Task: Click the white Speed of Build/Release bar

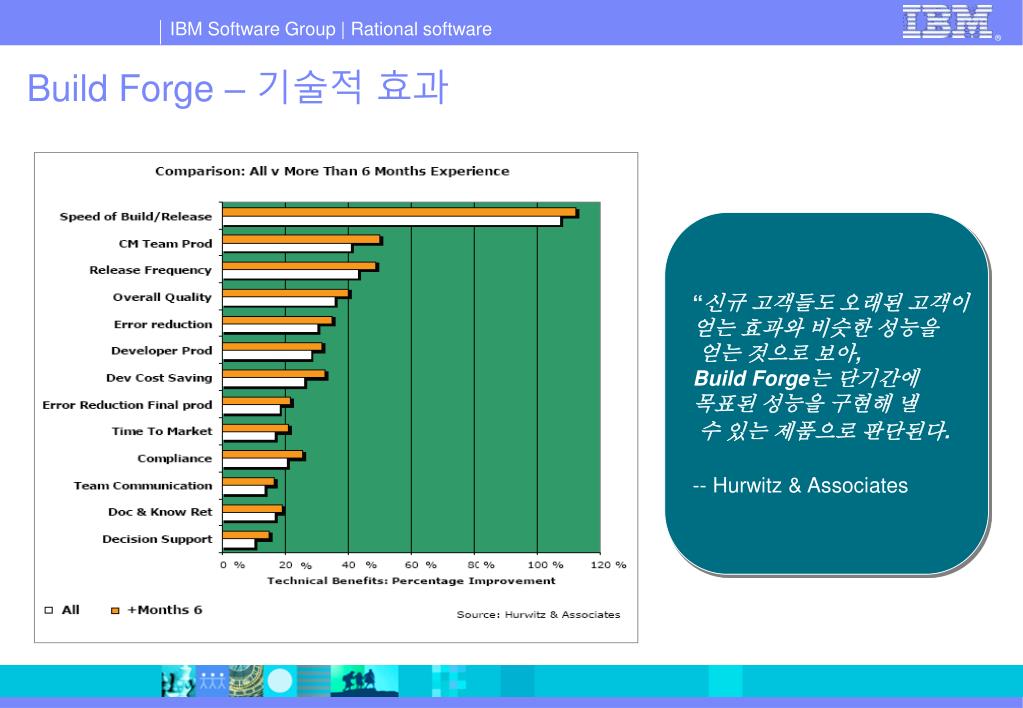Action: [391, 221]
